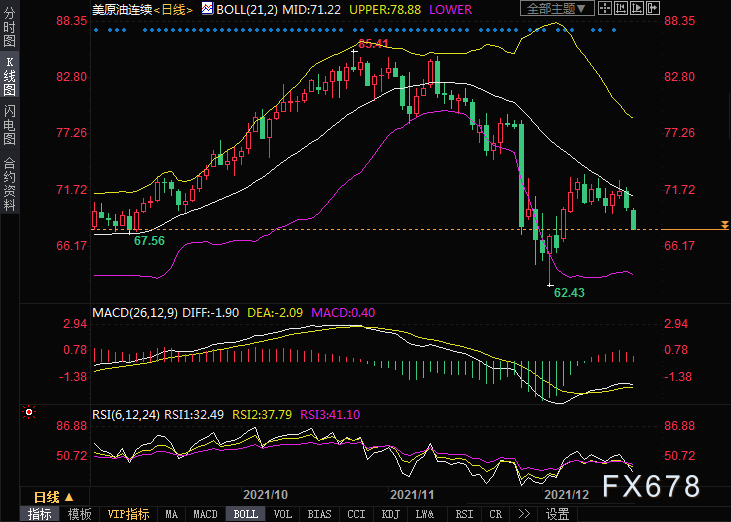This screenshot has width=731, height=522.
Task: Select the BOLL indicator button
Action: click(246, 514)
